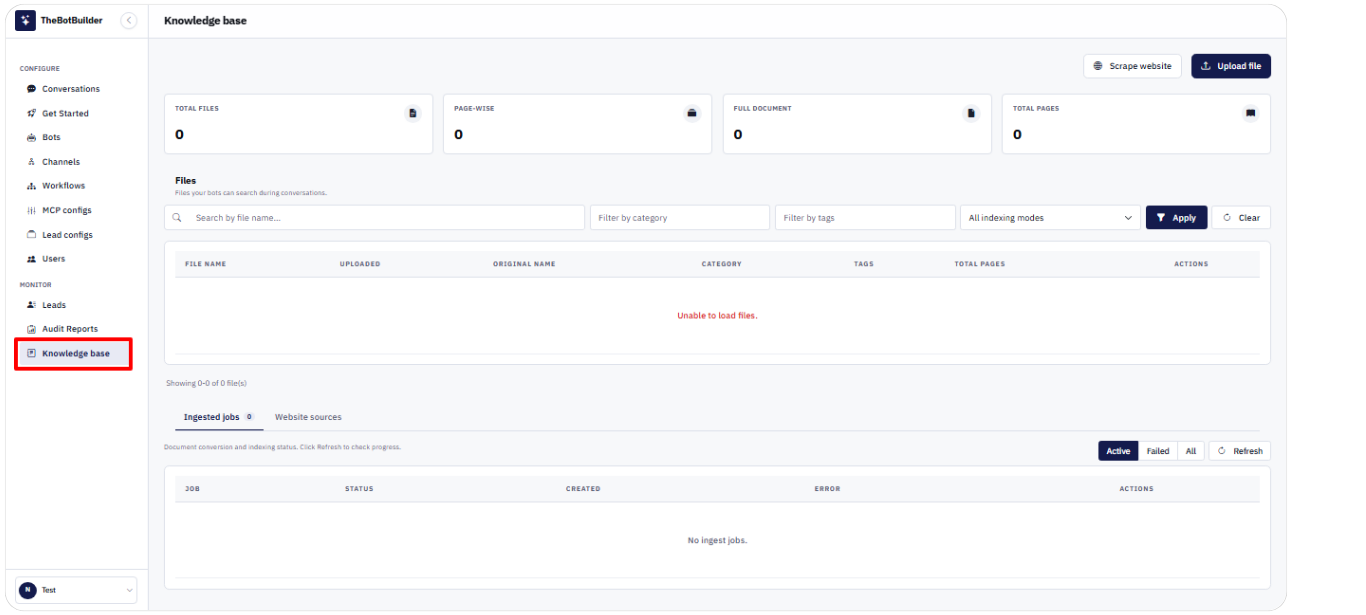Click the STATUS column header
The width and height of the screenshot is (1366, 615).
pos(359,489)
